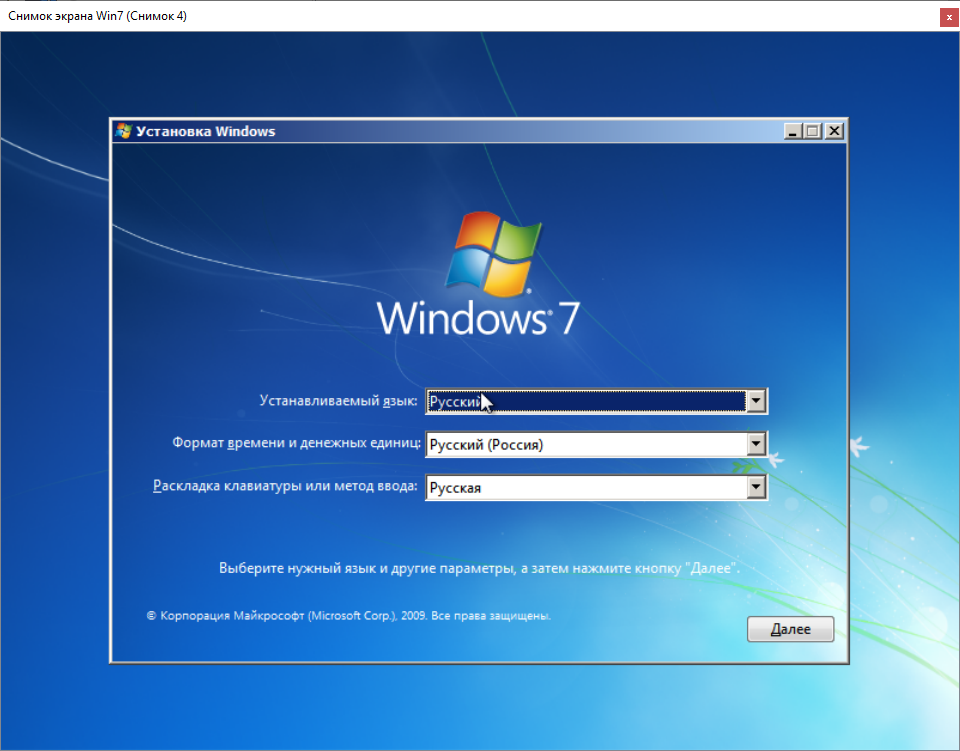Open the keyboard layout dropdown arrow
960x751 pixels.
[756, 488]
